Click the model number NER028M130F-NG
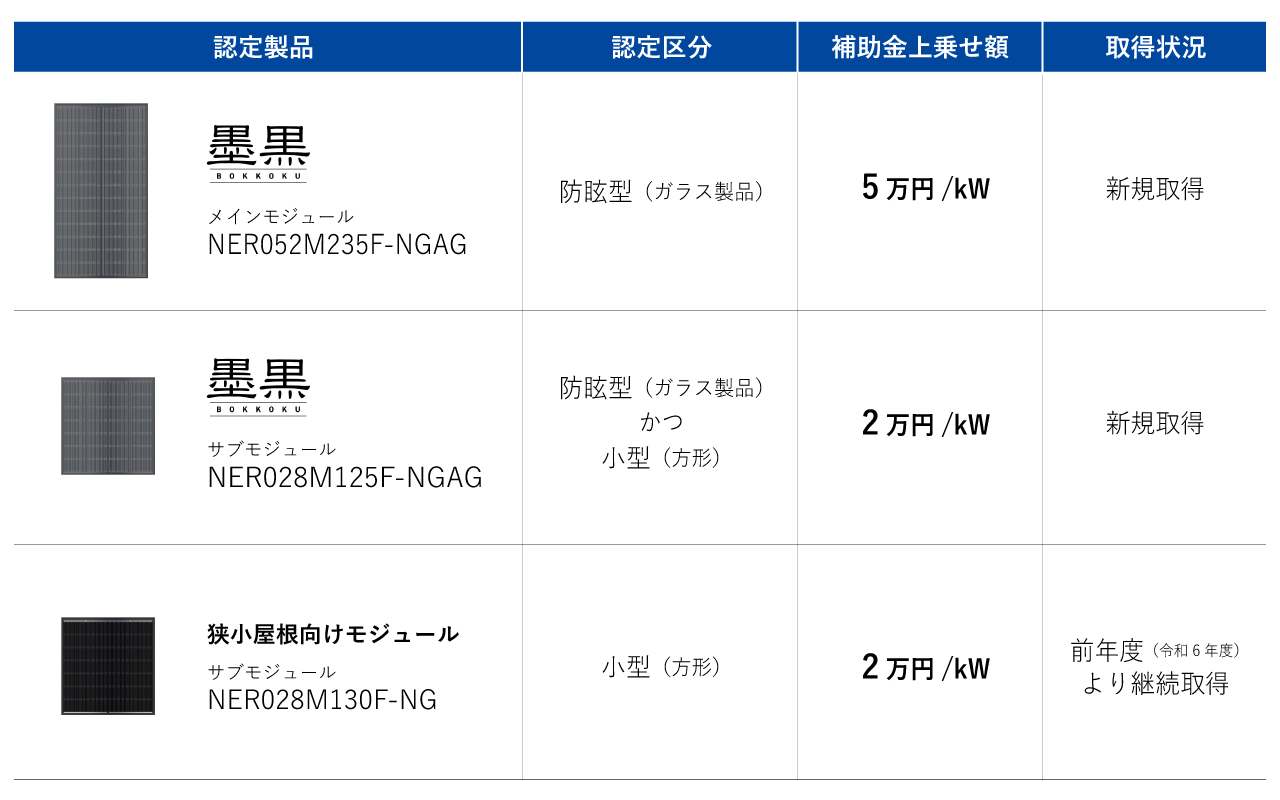Screen dimensions: 1280x800 [322, 700]
